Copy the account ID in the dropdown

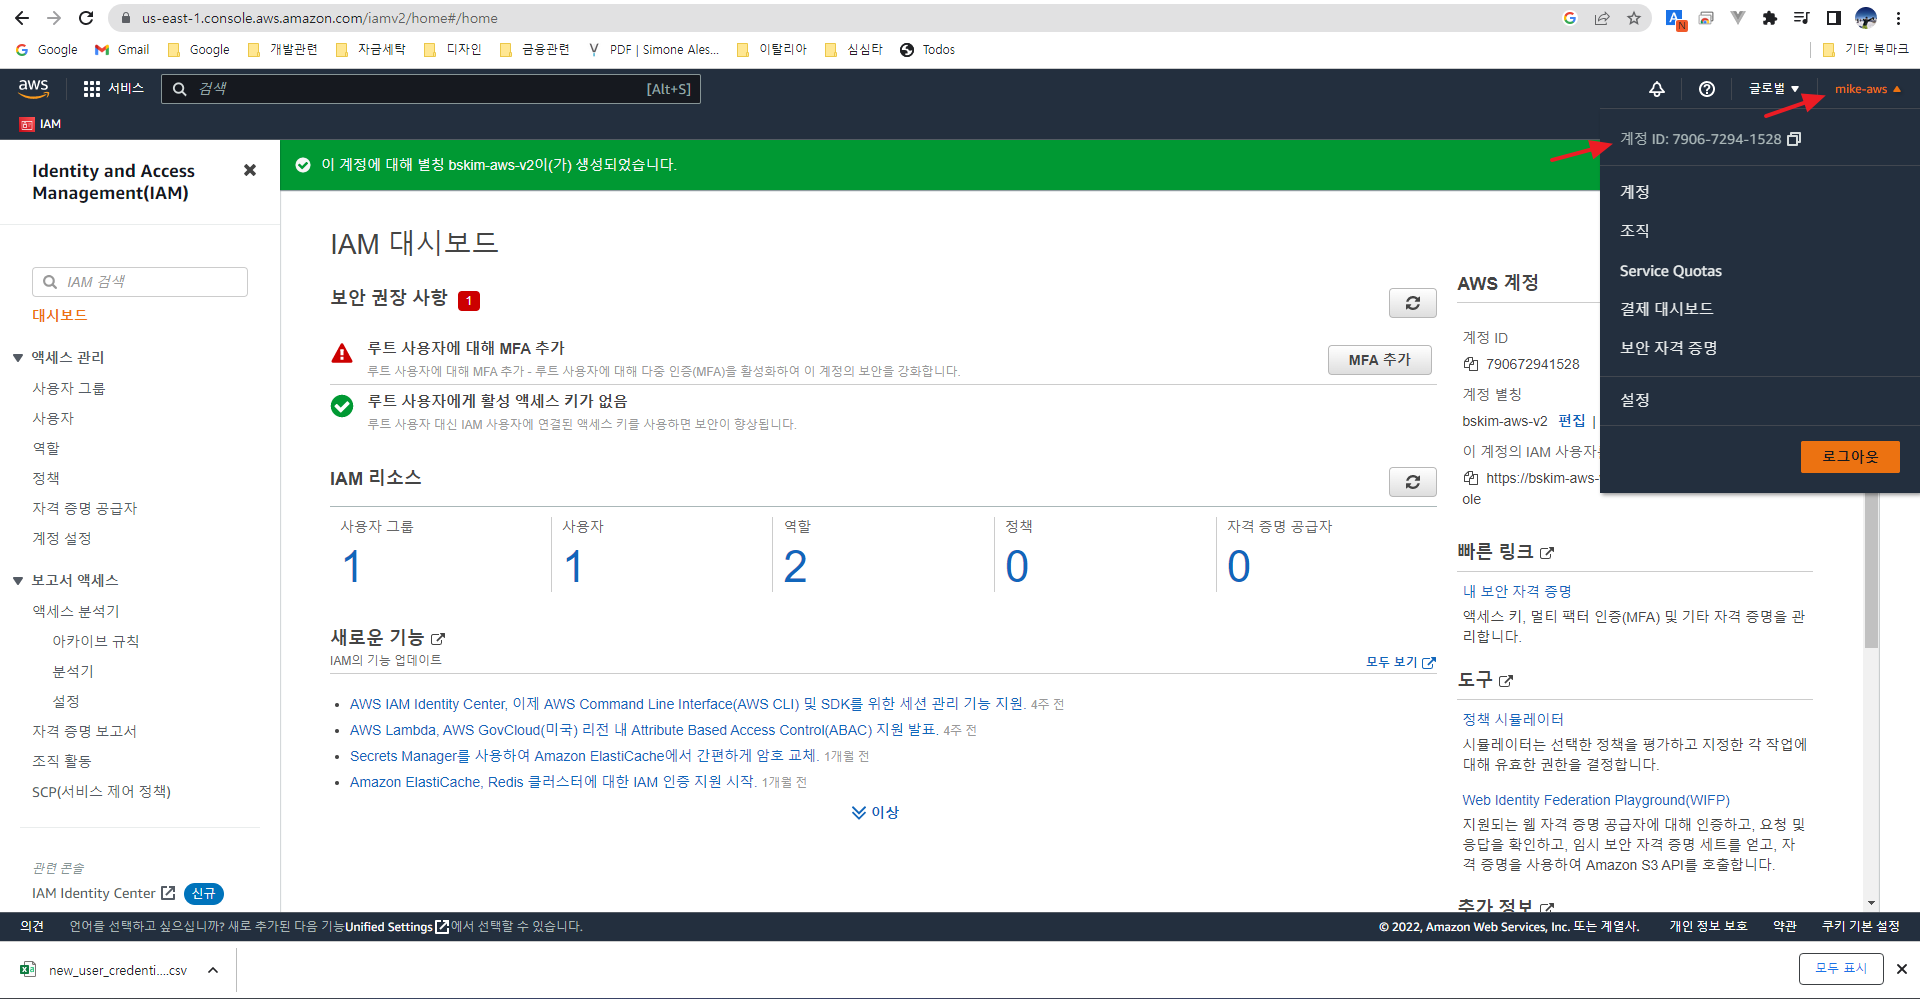(x=1794, y=139)
